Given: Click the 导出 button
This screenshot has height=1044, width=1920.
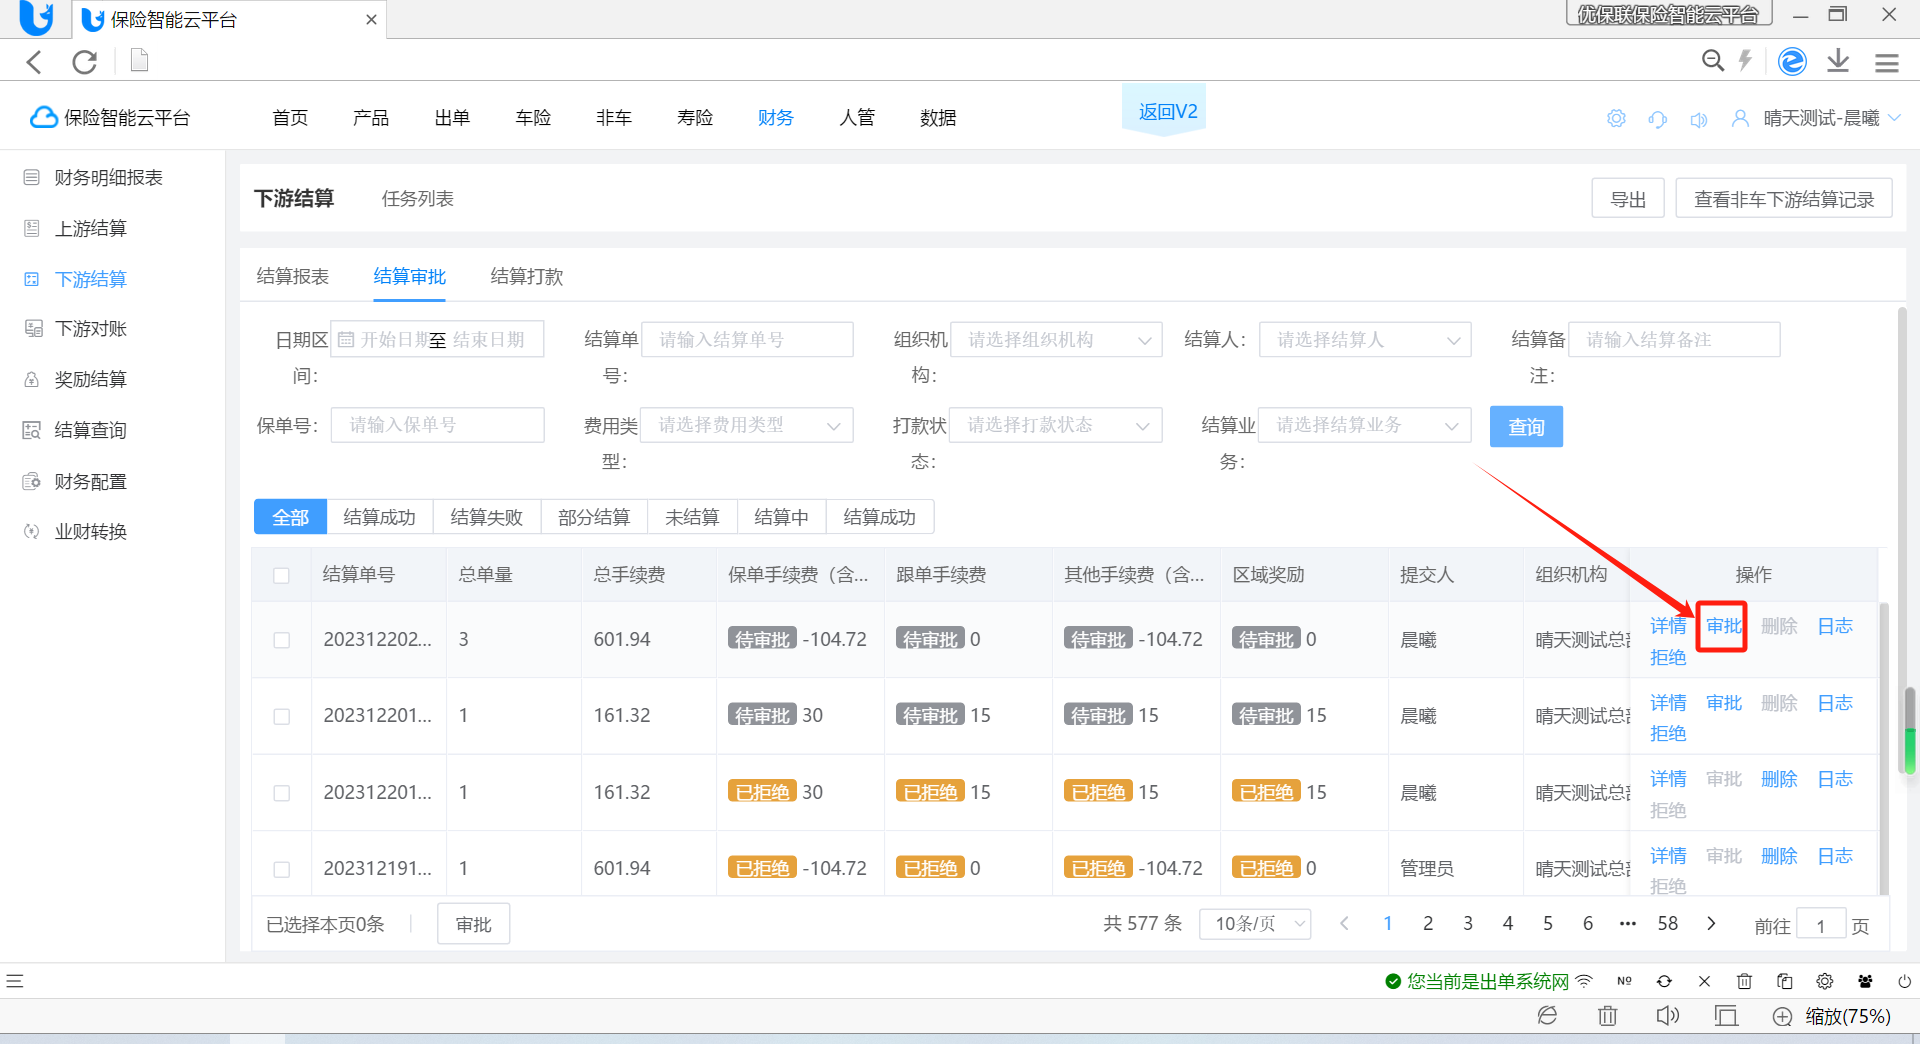Looking at the screenshot, I should pyautogui.click(x=1628, y=199).
